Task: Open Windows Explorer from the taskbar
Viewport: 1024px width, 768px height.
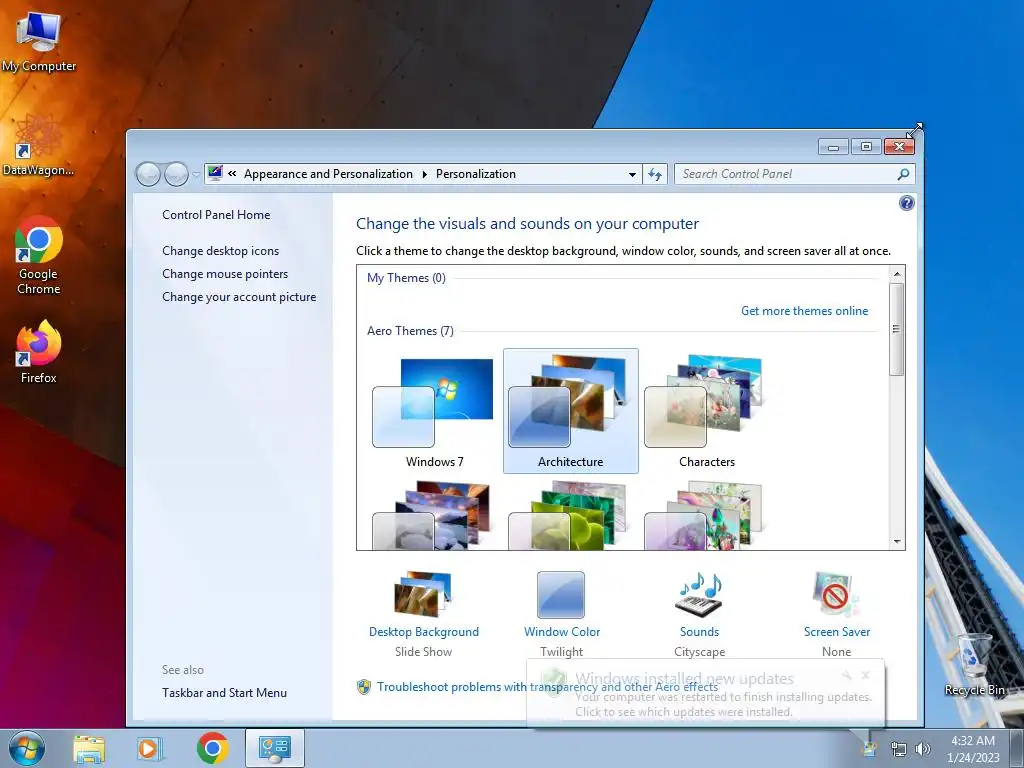Action: pos(89,749)
